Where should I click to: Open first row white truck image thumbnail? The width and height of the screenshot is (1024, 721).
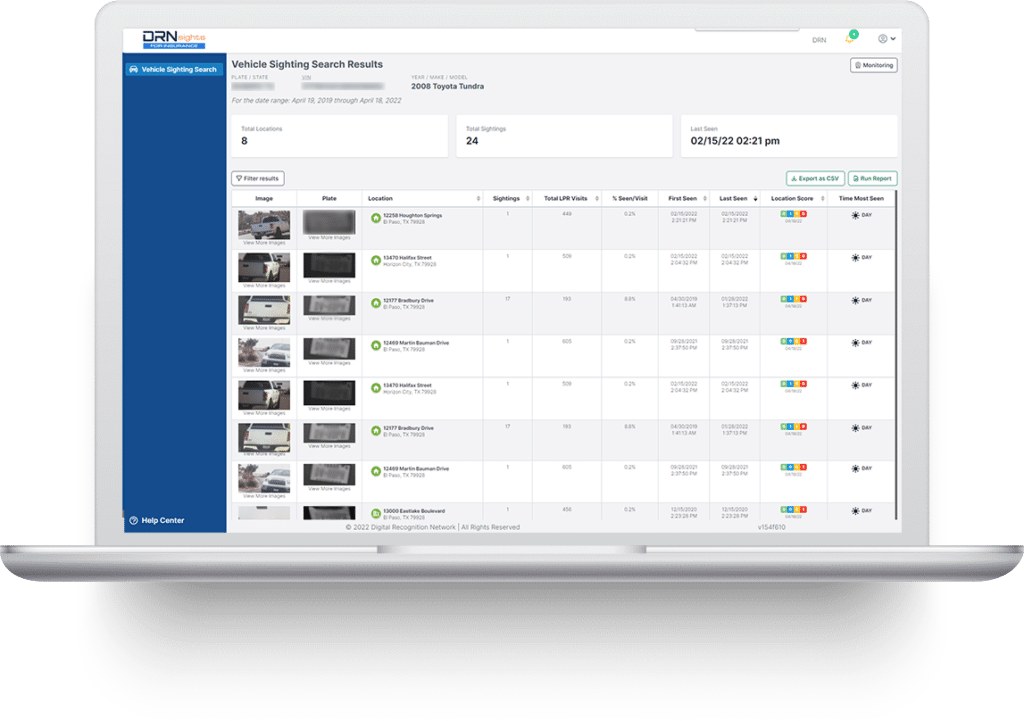pos(264,224)
